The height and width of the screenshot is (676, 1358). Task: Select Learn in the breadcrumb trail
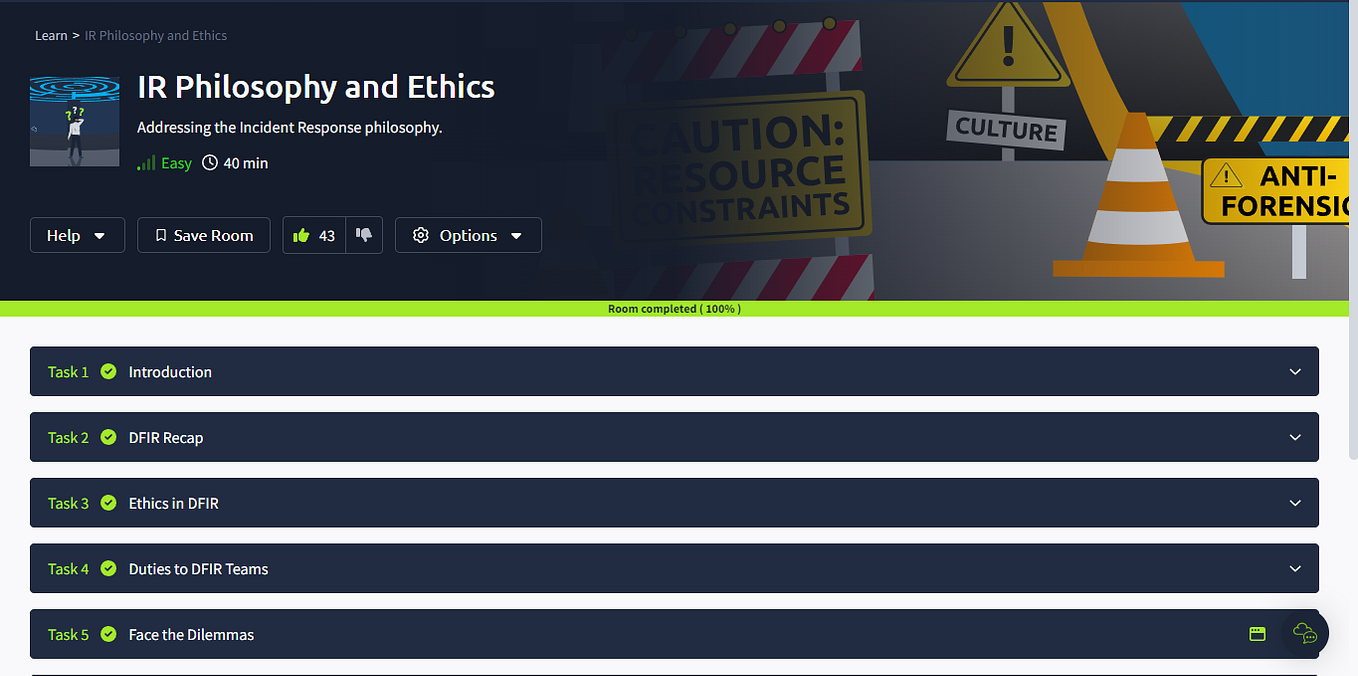[x=51, y=35]
